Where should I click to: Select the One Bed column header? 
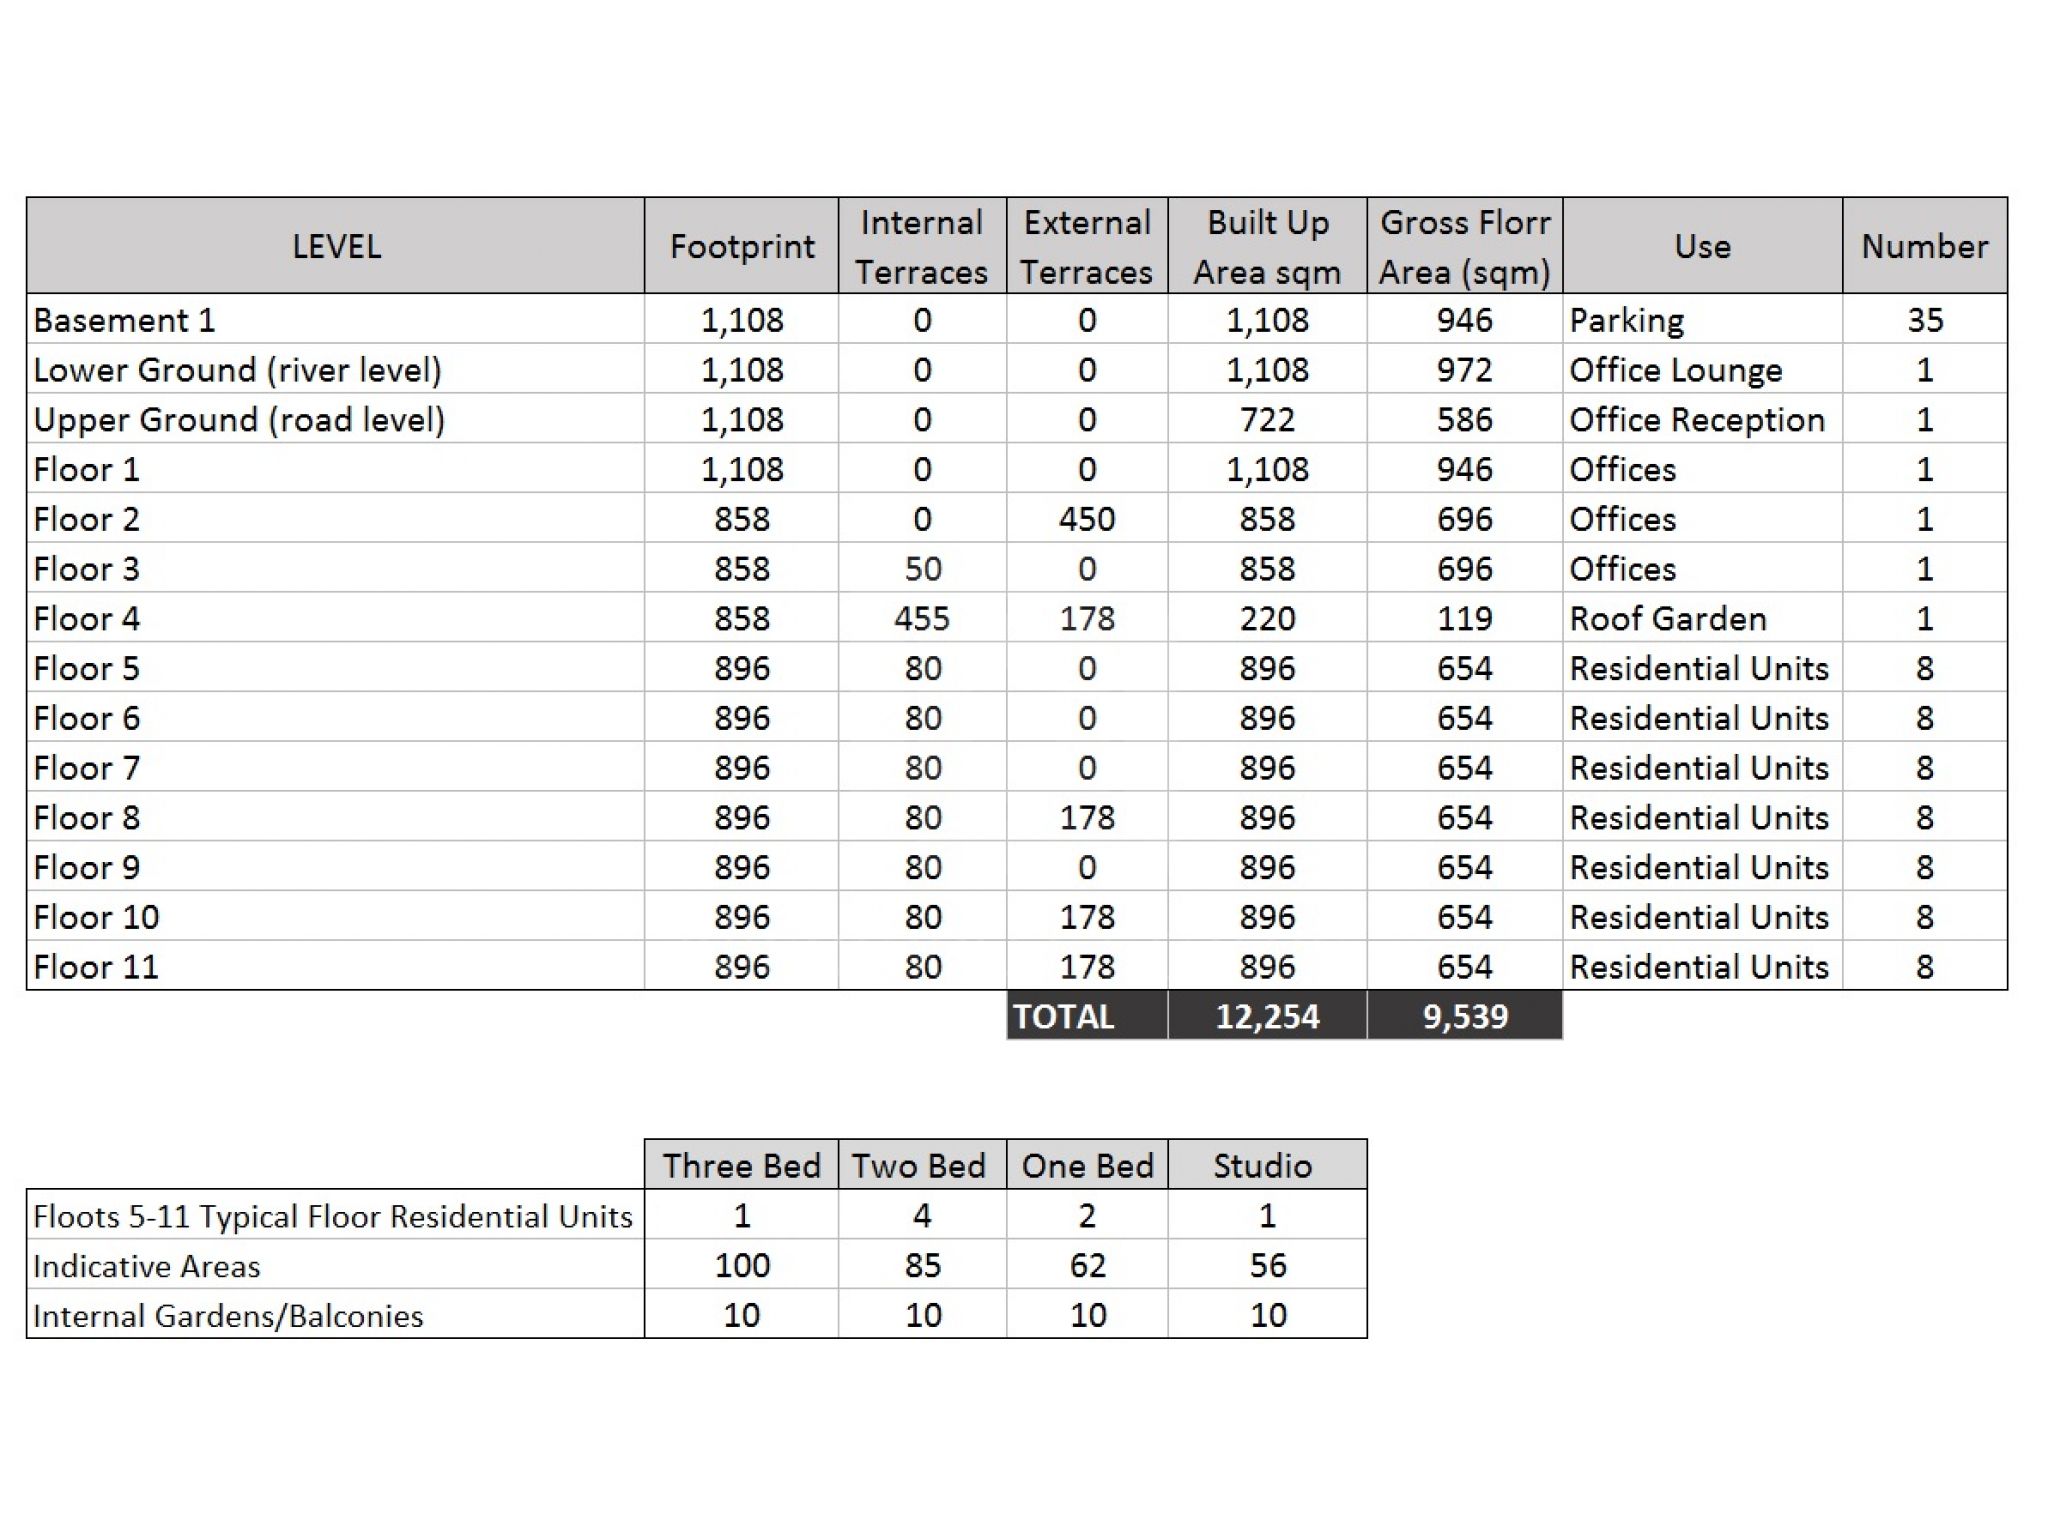coord(1087,1165)
